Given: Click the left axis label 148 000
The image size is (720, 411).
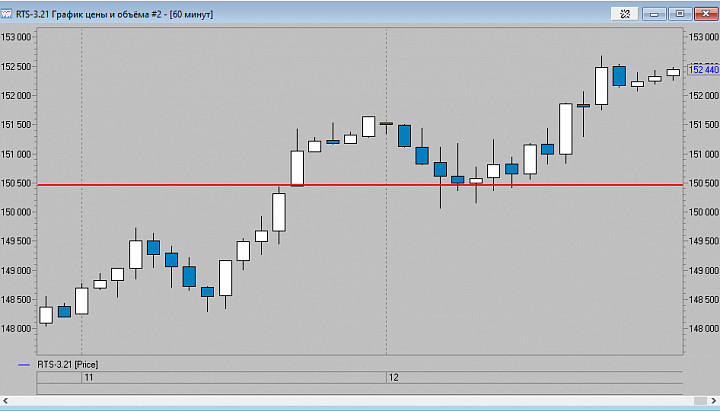Looking at the screenshot, I should coord(16,329).
